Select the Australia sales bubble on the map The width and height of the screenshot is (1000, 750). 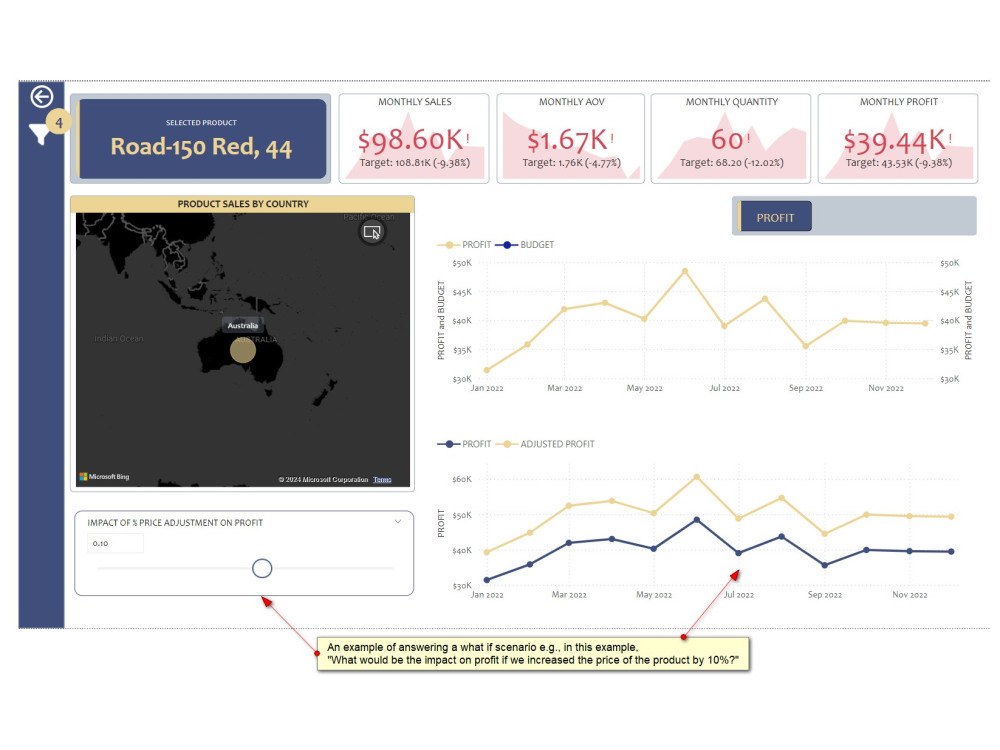tap(241, 350)
